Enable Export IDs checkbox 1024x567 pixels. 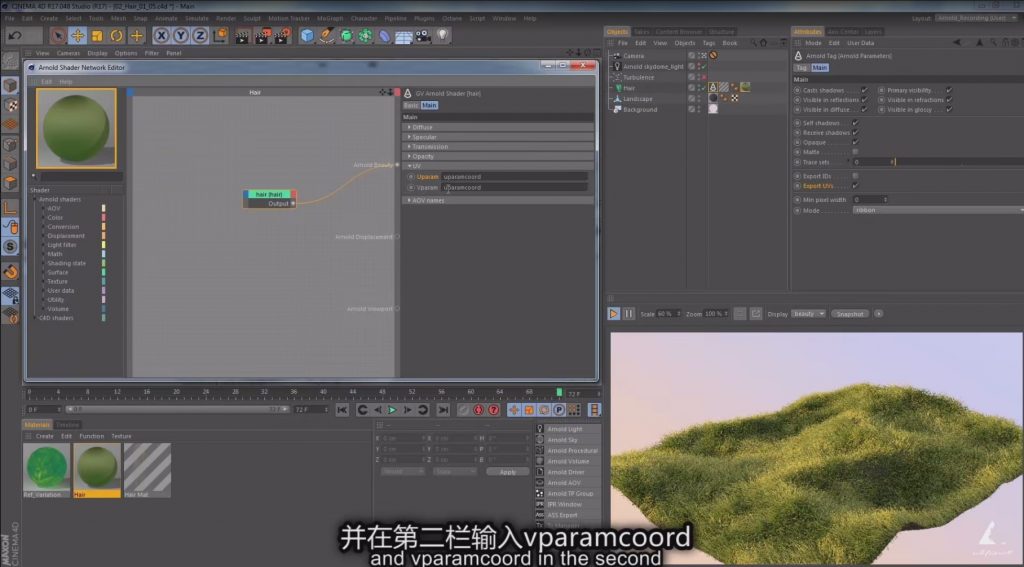click(856, 176)
